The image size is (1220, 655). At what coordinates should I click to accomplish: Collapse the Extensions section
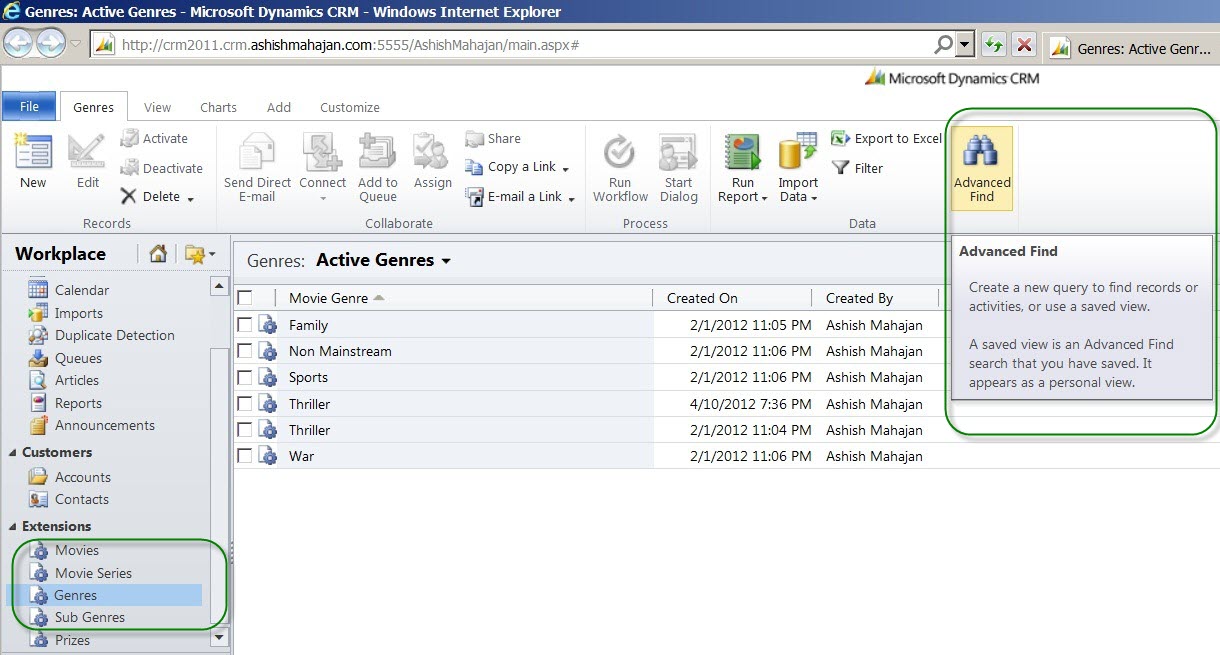click(13, 527)
